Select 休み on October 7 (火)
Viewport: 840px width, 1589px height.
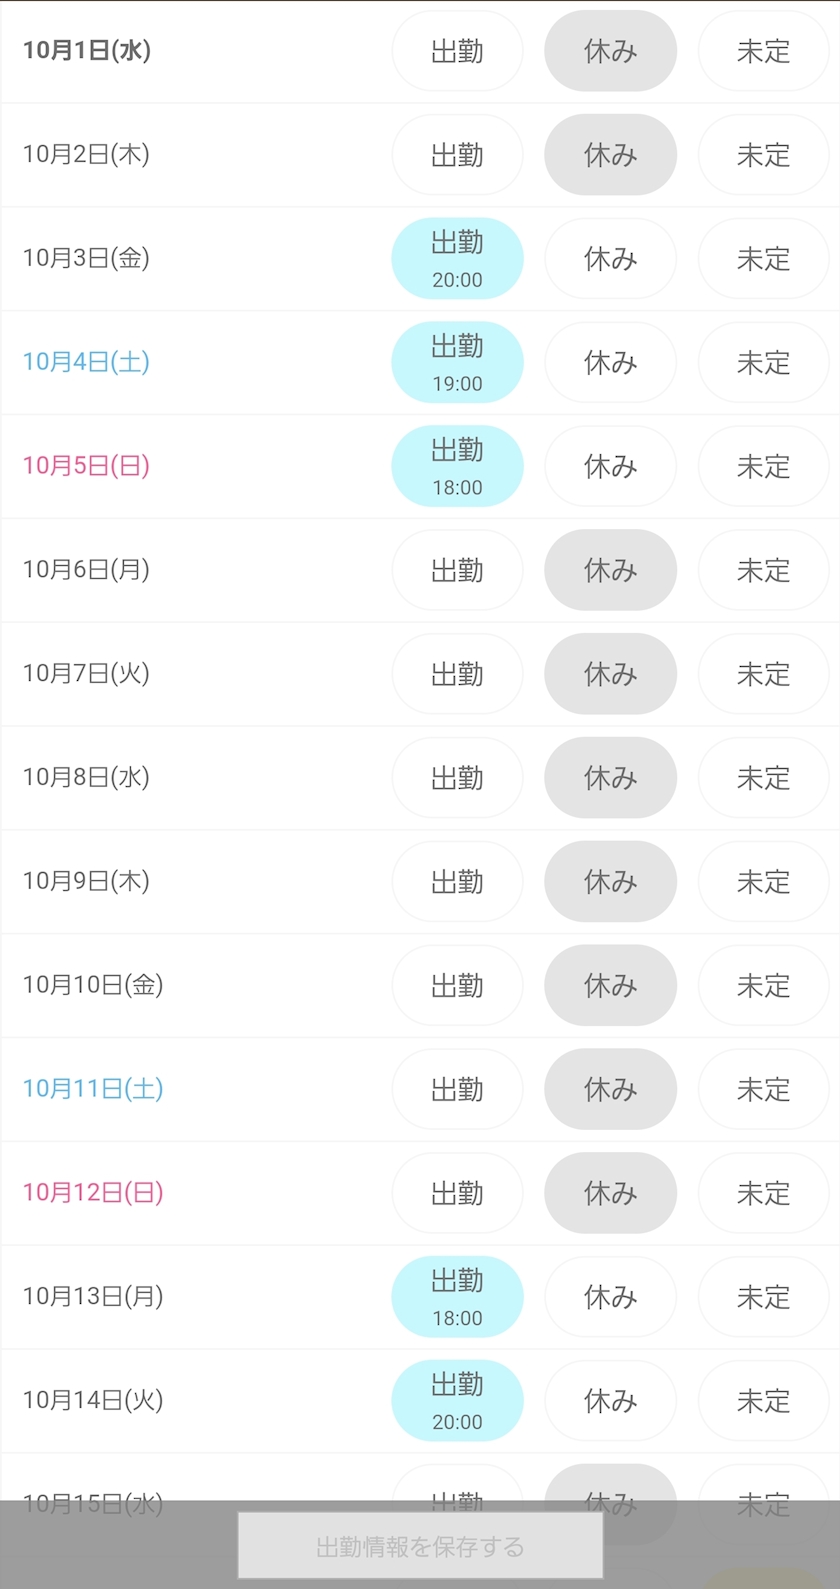click(x=610, y=674)
